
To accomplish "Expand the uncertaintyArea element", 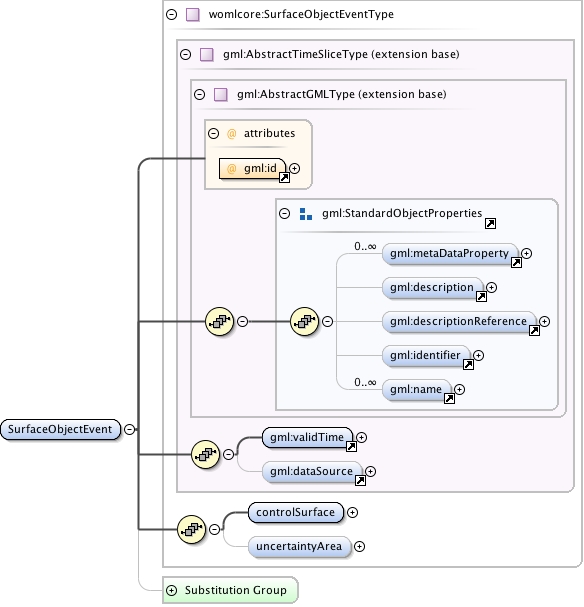I will [360, 547].
